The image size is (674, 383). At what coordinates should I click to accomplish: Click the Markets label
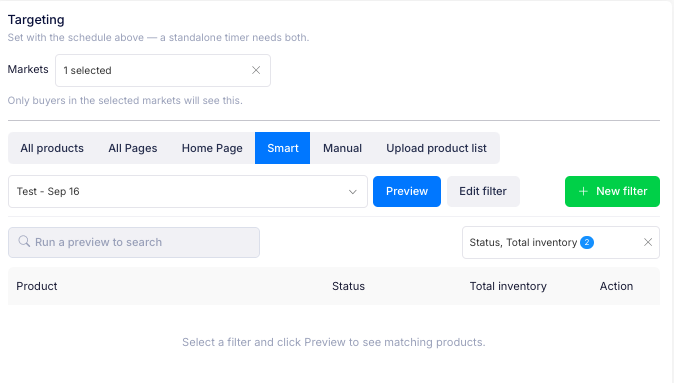click(x=28, y=69)
